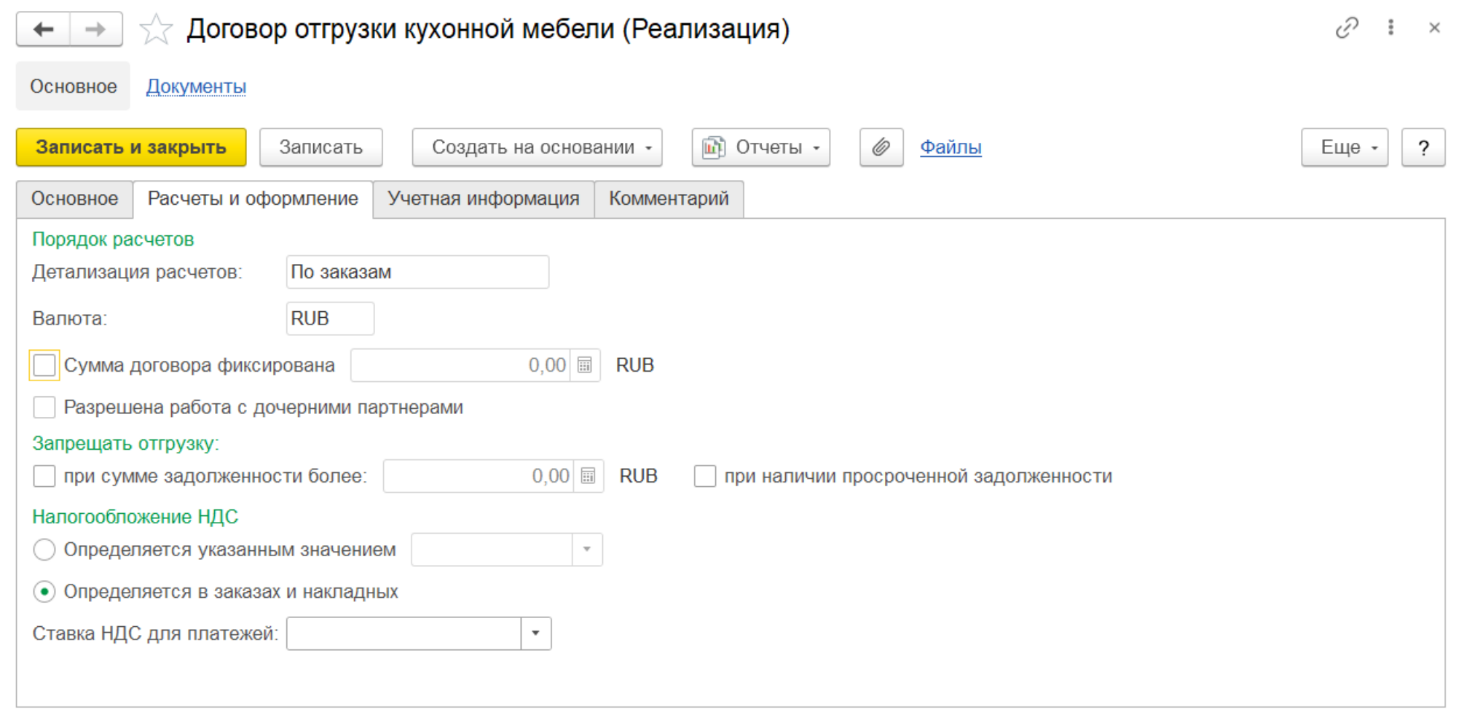Image resolution: width=1472 pixels, height=726 pixels.
Task: Expand the 'Отчеты' dropdown button
Action: tap(760, 148)
